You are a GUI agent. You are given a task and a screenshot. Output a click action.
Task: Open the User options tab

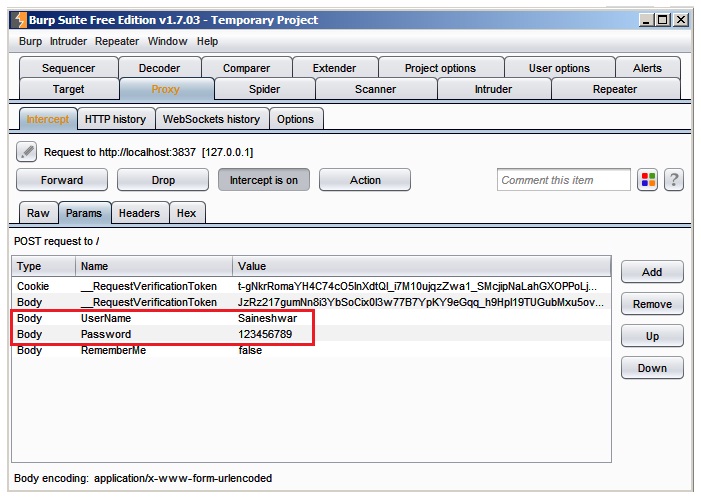(x=559, y=68)
